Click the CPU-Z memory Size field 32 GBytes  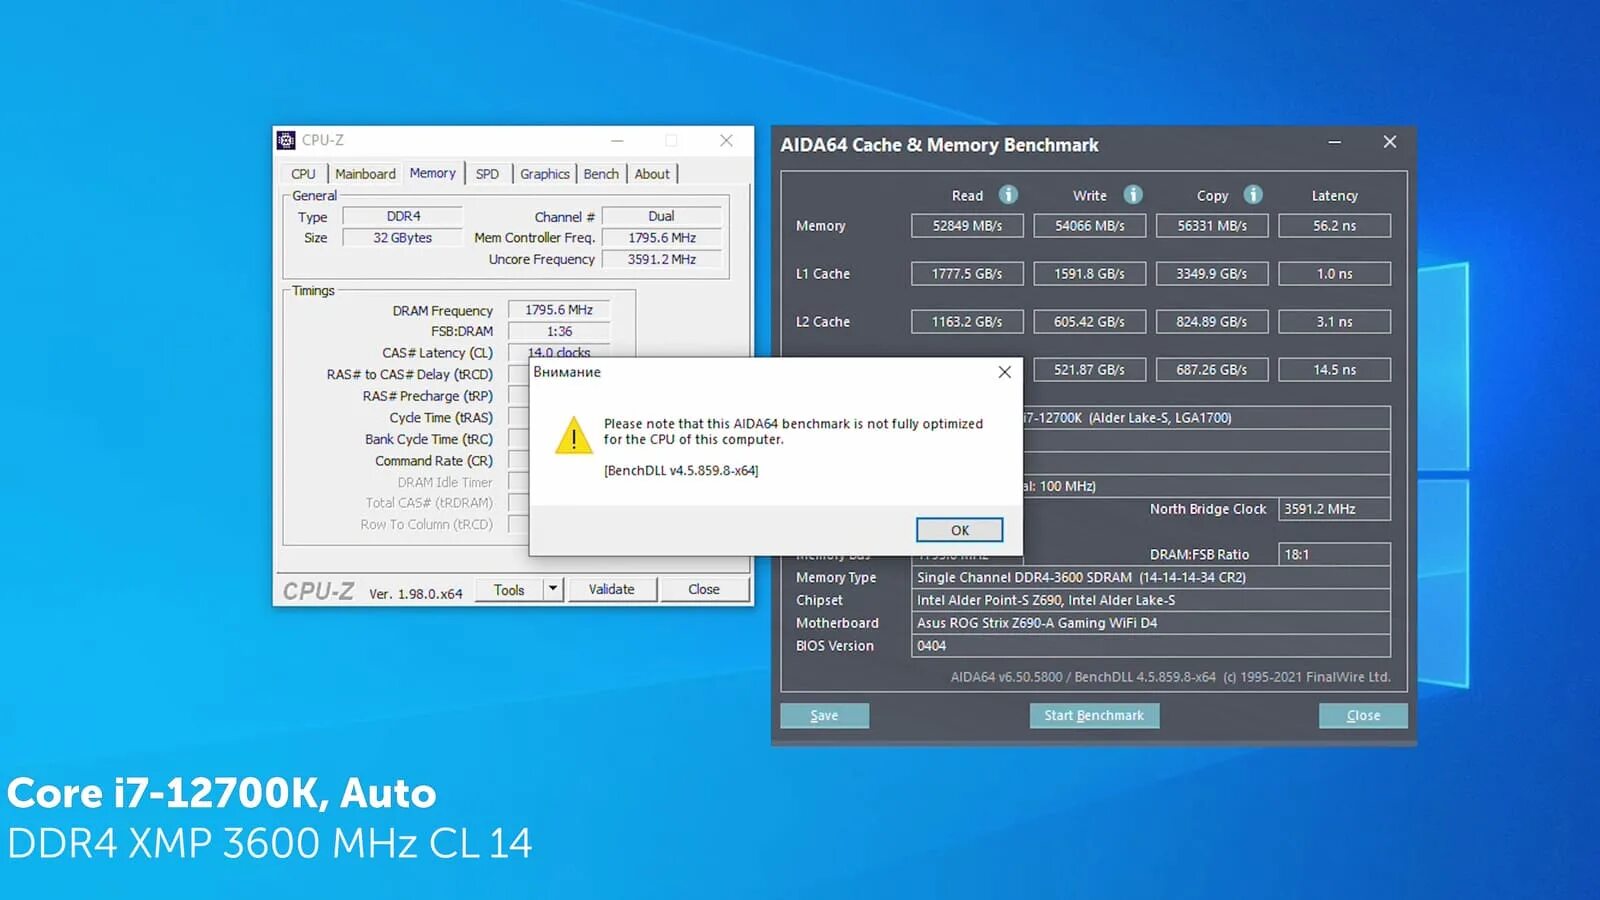point(403,238)
